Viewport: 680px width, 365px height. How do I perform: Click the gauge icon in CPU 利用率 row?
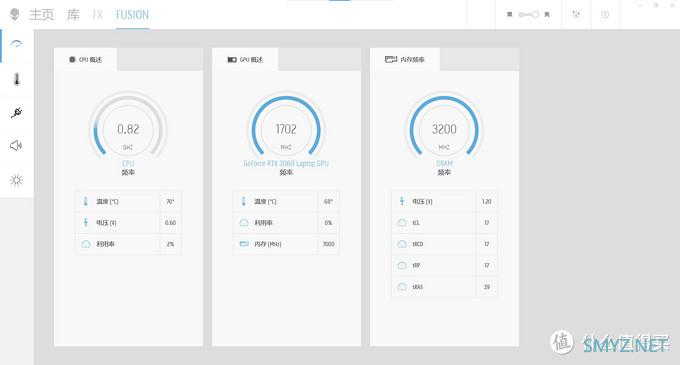point(86,244)
